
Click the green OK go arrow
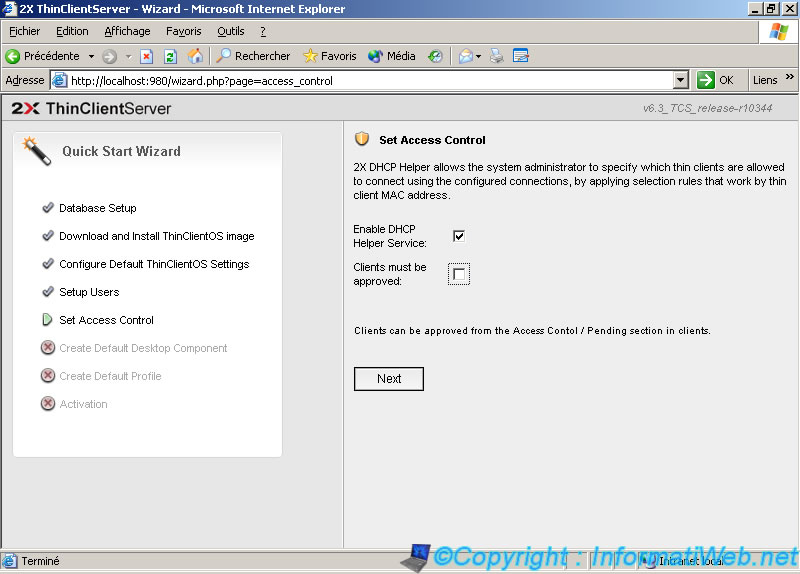(706, 80)
